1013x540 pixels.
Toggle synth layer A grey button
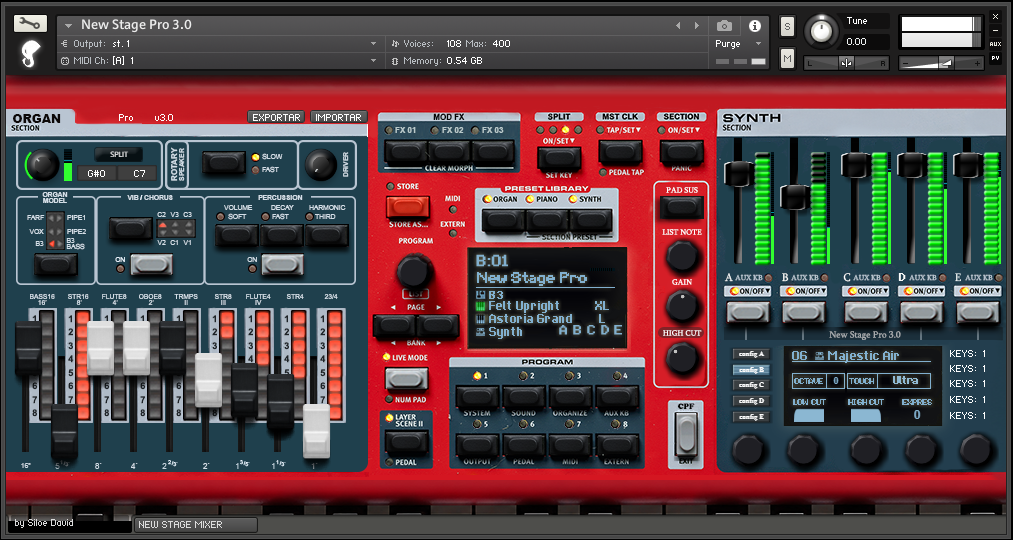(747, 312)
